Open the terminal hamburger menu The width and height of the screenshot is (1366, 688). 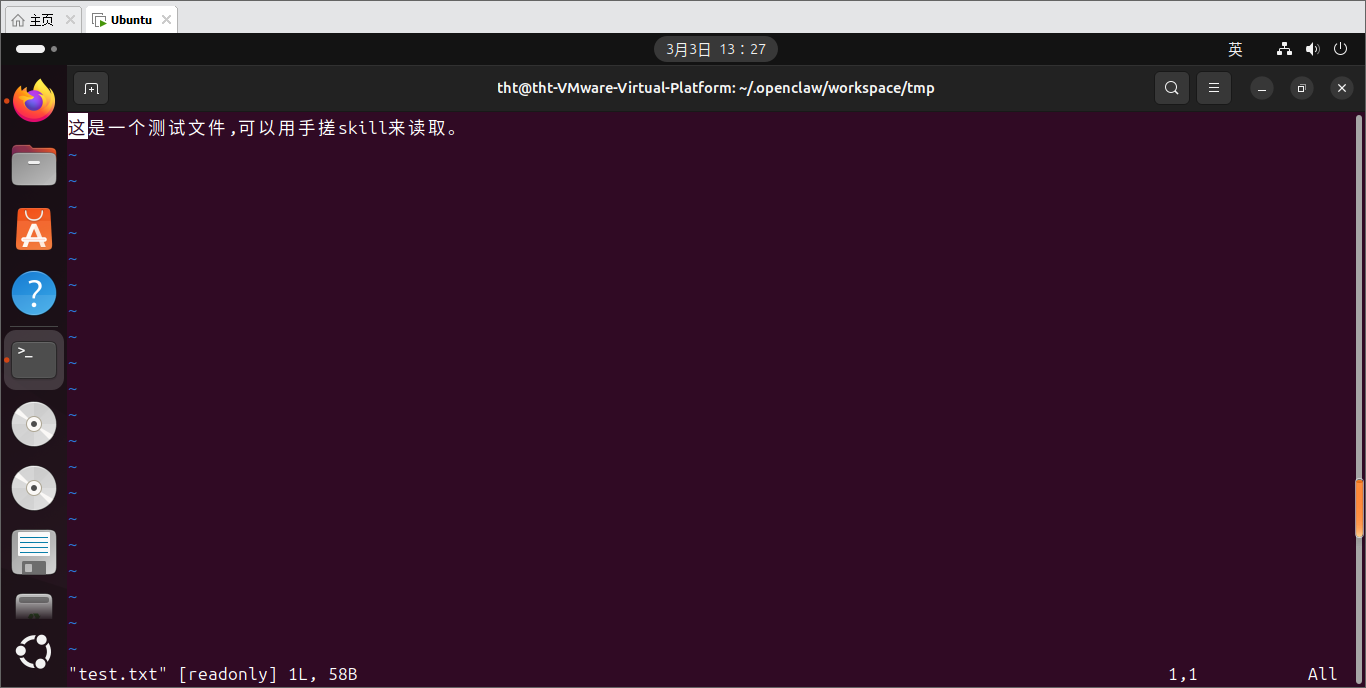click(x=1214, y=88)
